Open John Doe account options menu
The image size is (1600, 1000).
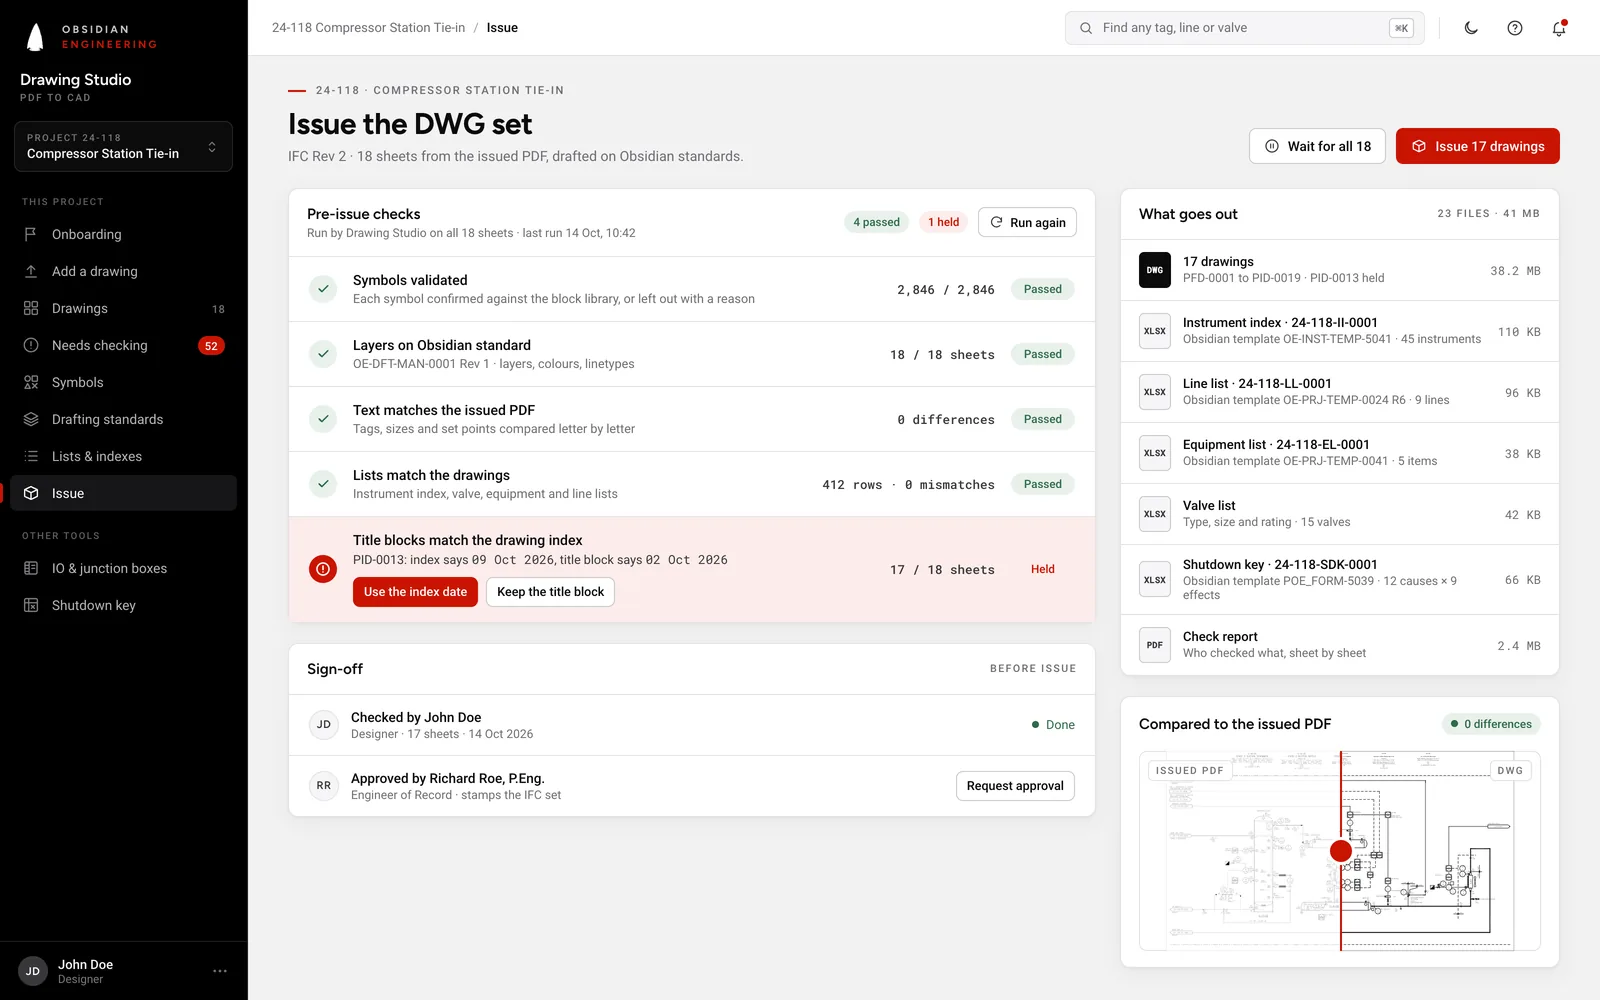(x=220, y=971)
